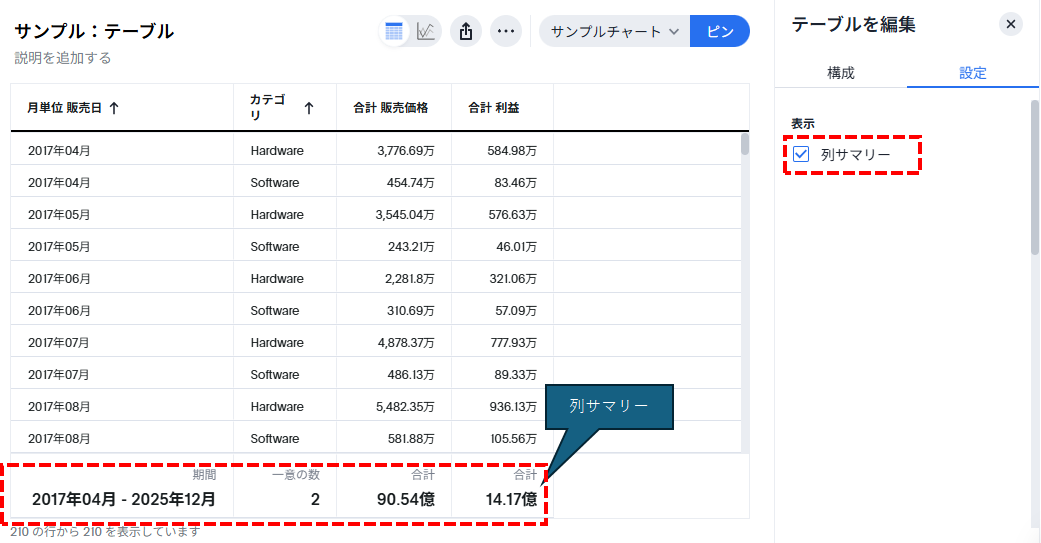Select cell 581.88万
1041x543 pixels.
pyautogui.click(x=411, y=438)
